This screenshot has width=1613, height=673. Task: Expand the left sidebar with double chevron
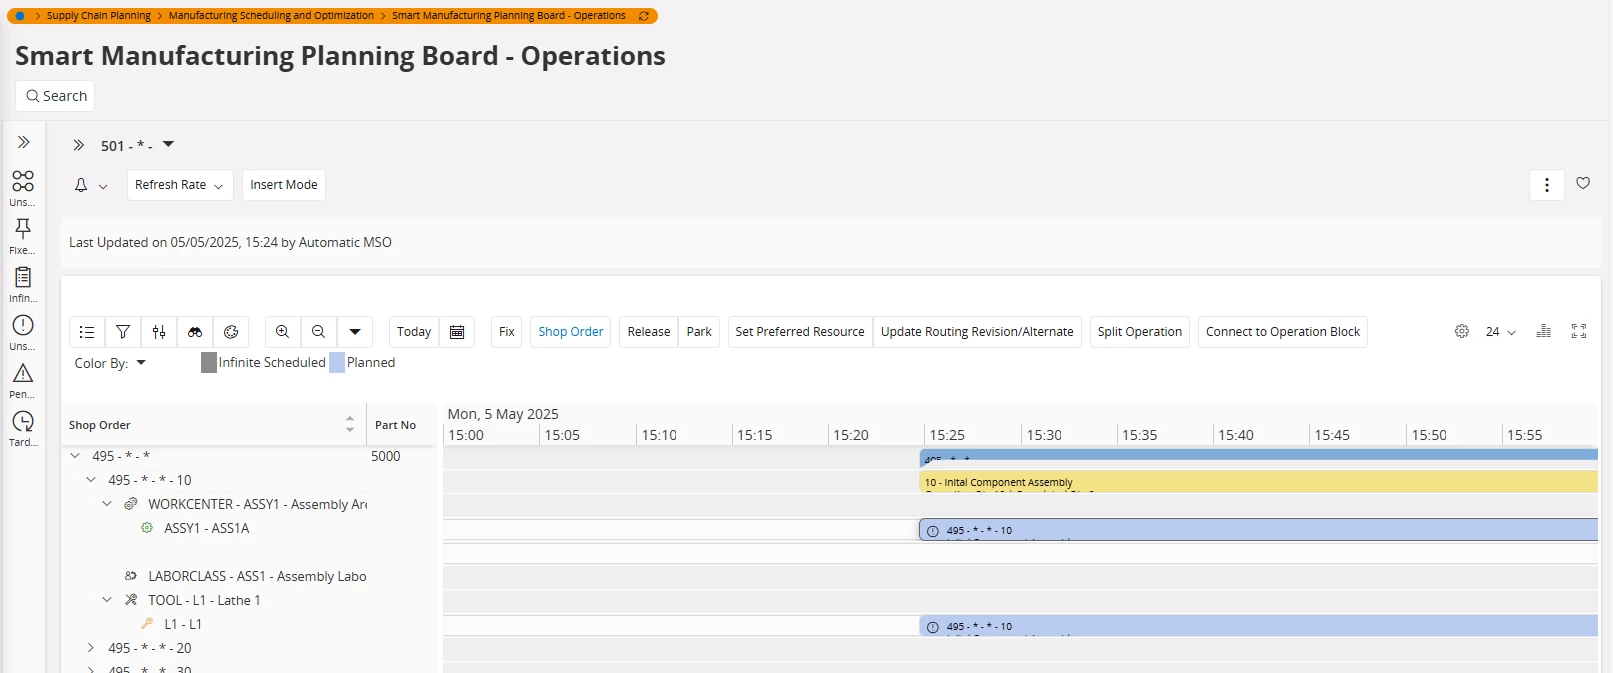coord(23,142)
